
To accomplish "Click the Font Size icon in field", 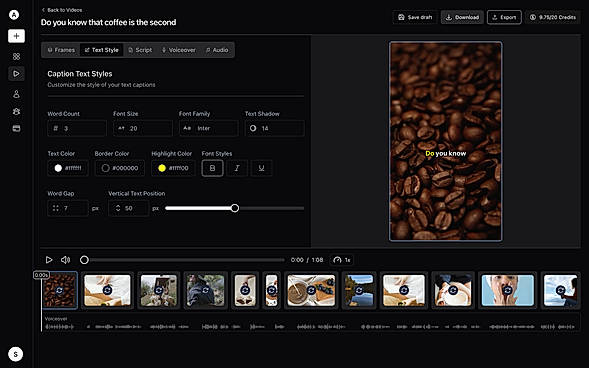I will click(121, 128).
